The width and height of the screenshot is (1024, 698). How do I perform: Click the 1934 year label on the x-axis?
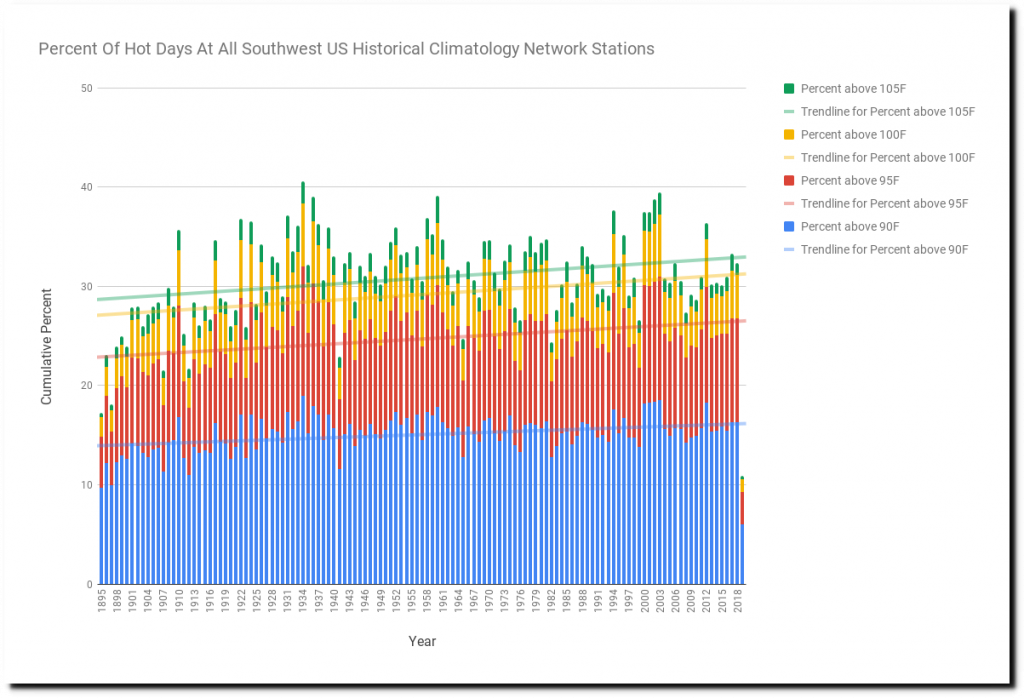coord(303,601)
